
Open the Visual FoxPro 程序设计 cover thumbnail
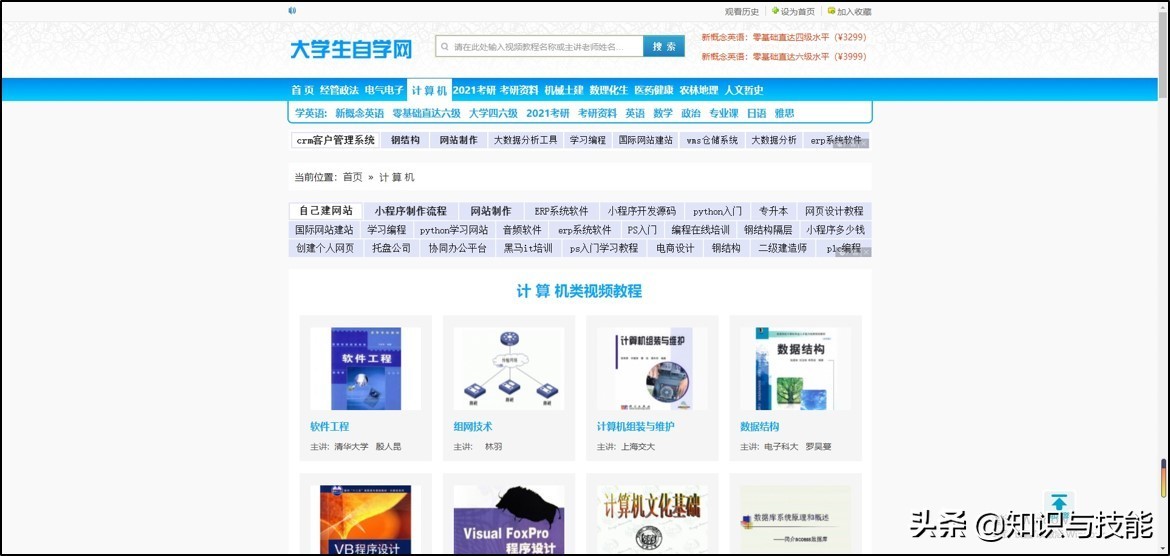pos(509,519)
